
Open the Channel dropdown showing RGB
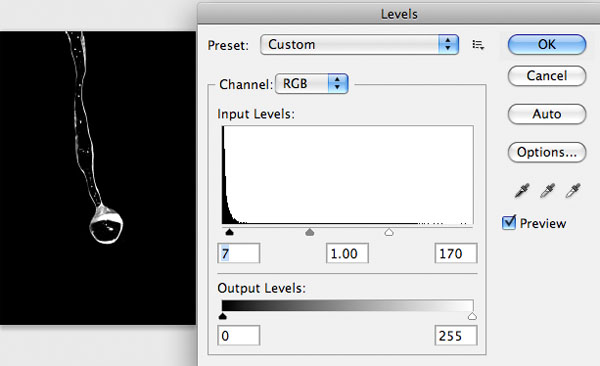pos(311,83)
